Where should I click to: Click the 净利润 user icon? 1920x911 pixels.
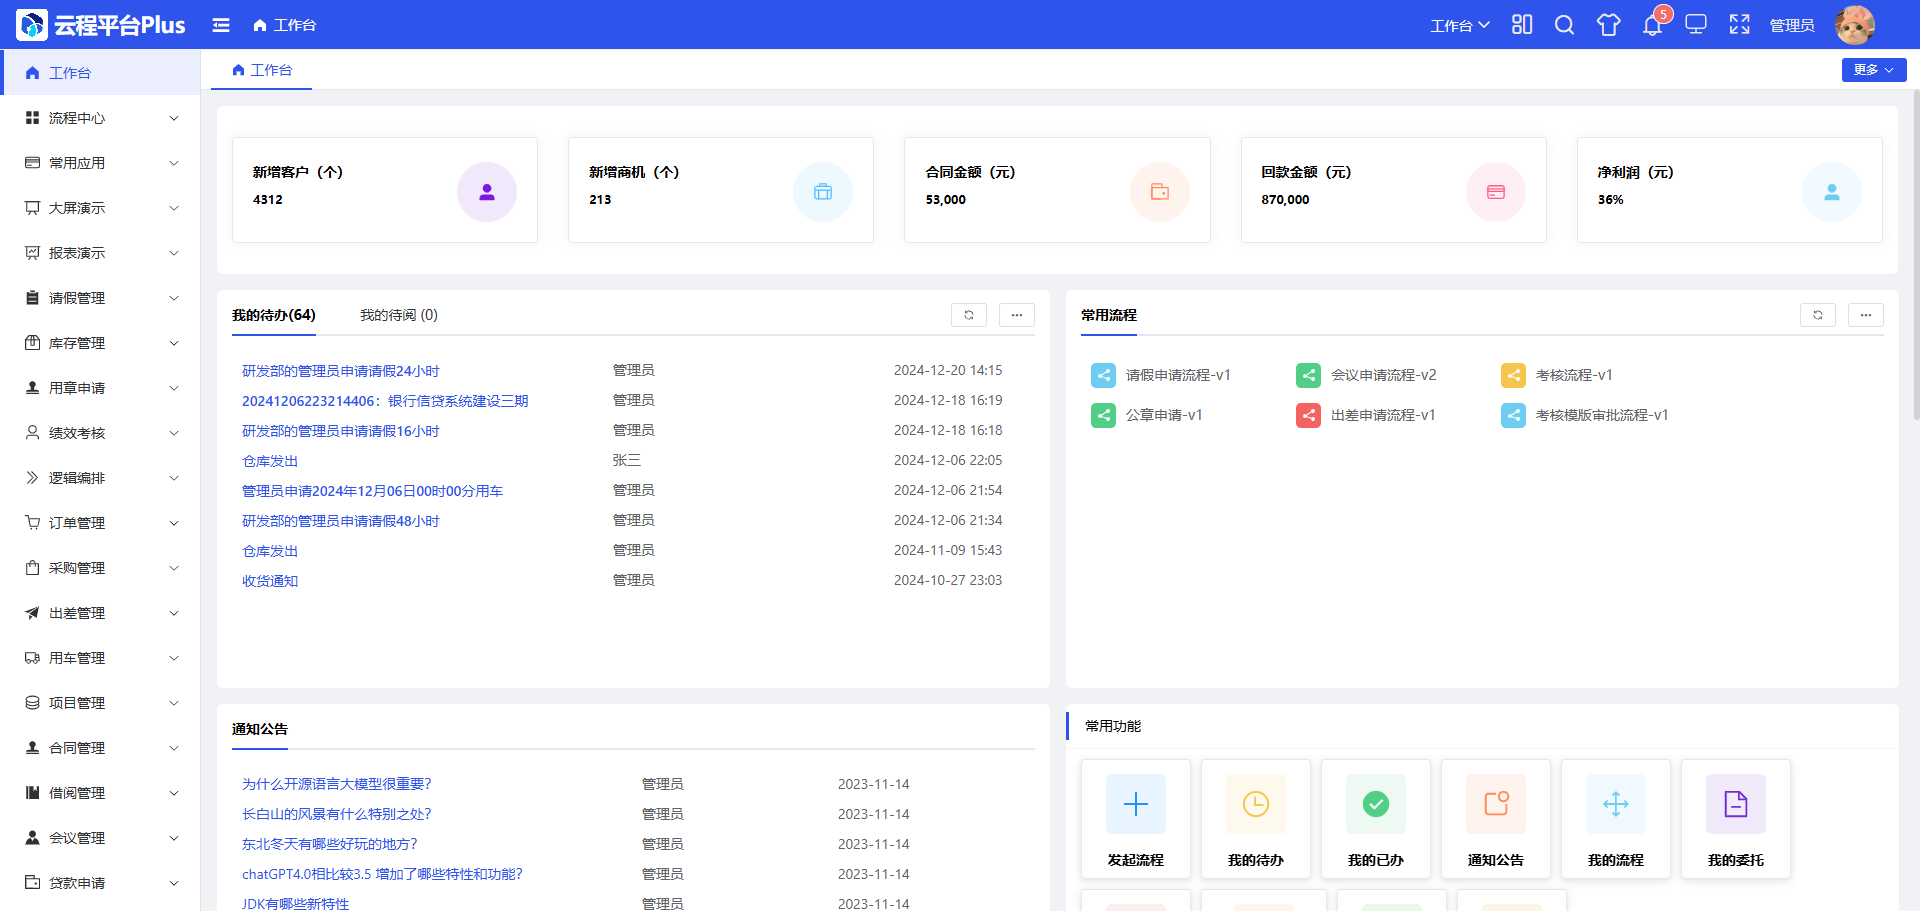tap(1832, 192)
